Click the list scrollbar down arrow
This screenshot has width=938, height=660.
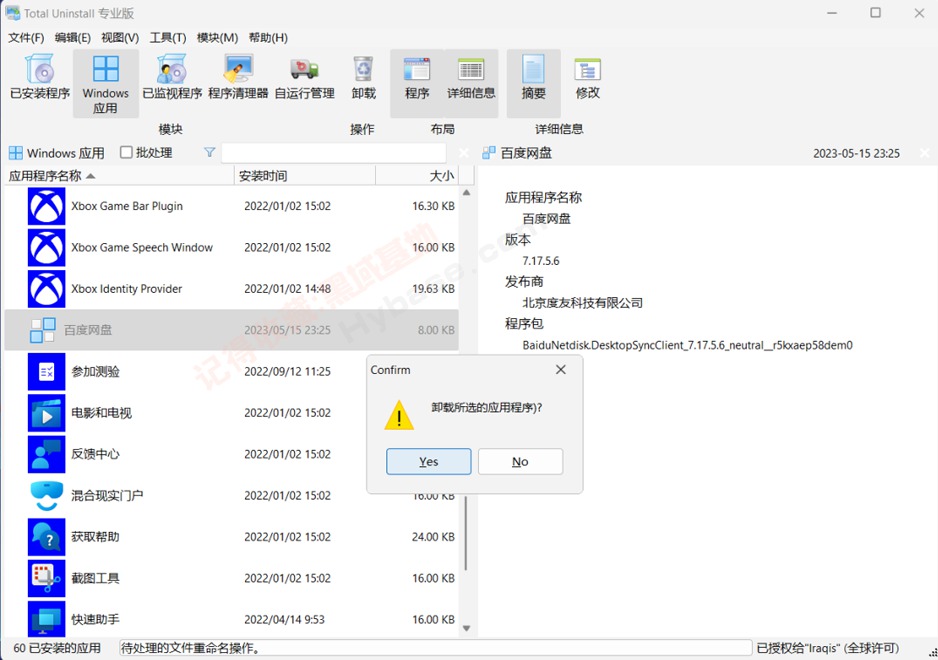467,628
